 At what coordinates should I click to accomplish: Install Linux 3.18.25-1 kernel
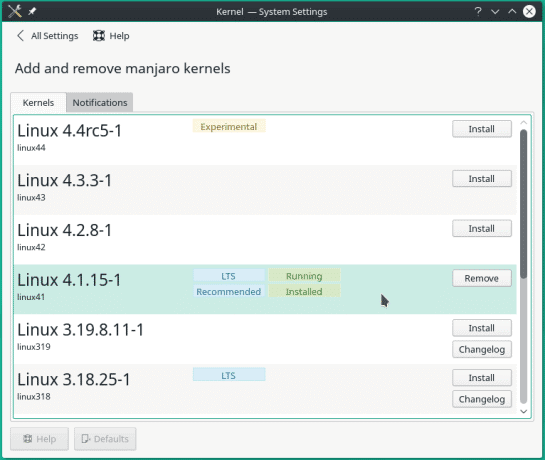coord(482,378)
